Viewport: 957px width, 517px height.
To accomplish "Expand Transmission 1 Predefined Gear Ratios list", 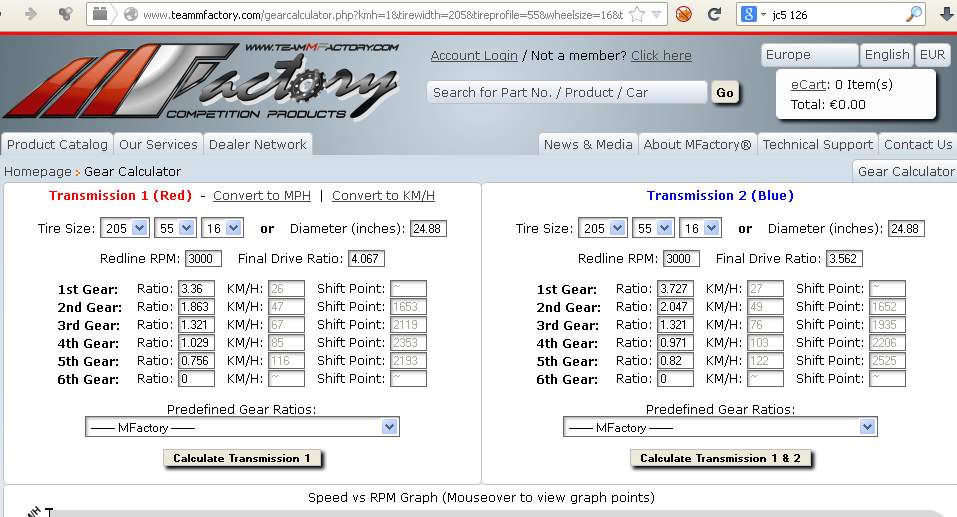I will tap(242, 427).
